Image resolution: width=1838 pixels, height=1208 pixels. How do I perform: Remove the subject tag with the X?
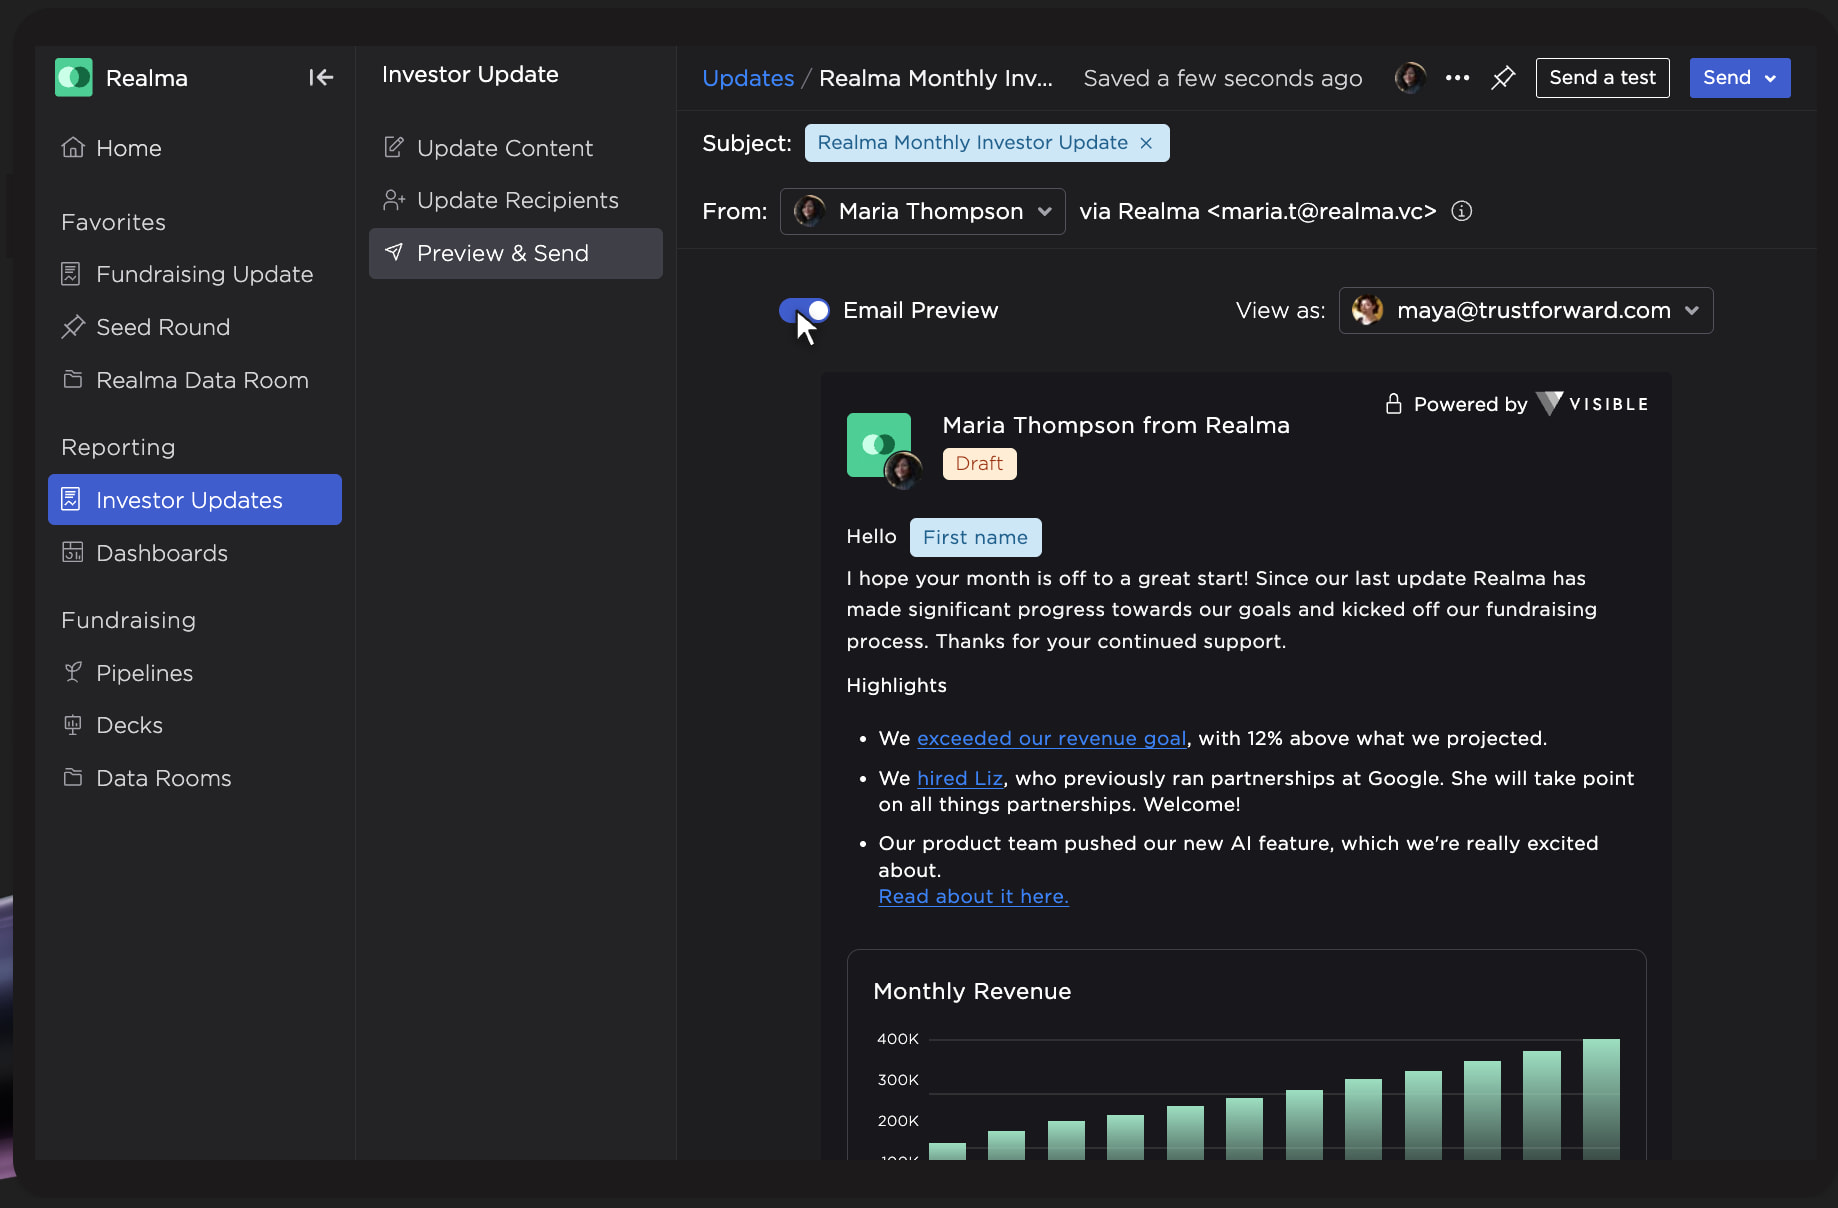pos(1146,143)
